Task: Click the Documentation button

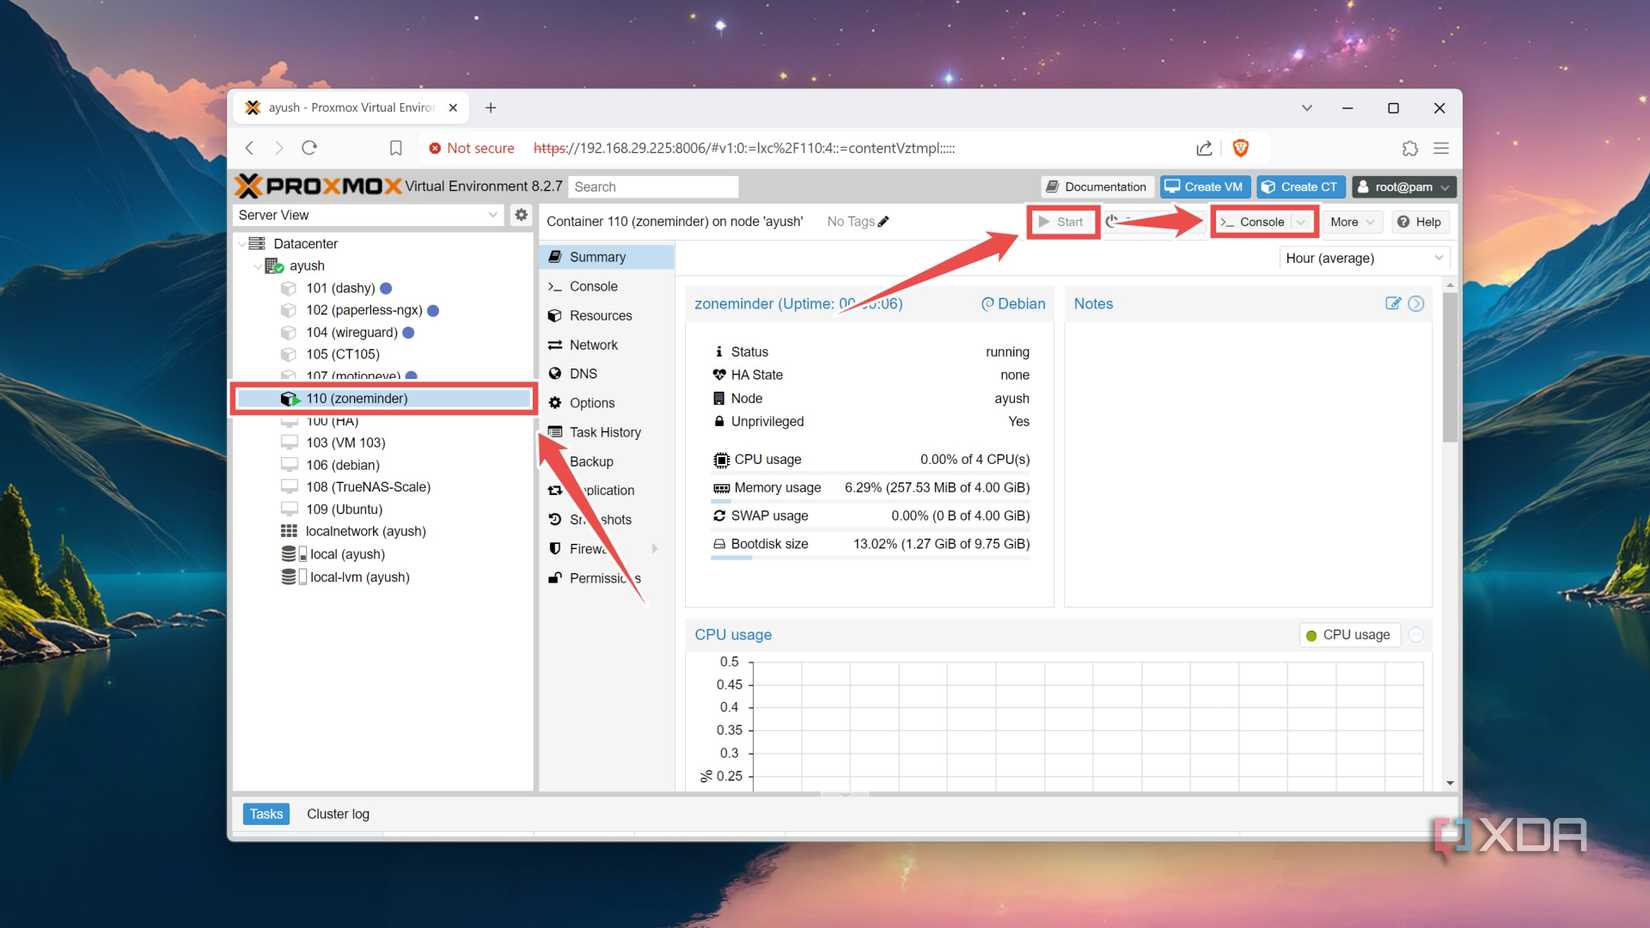Action: (1097, 187)
